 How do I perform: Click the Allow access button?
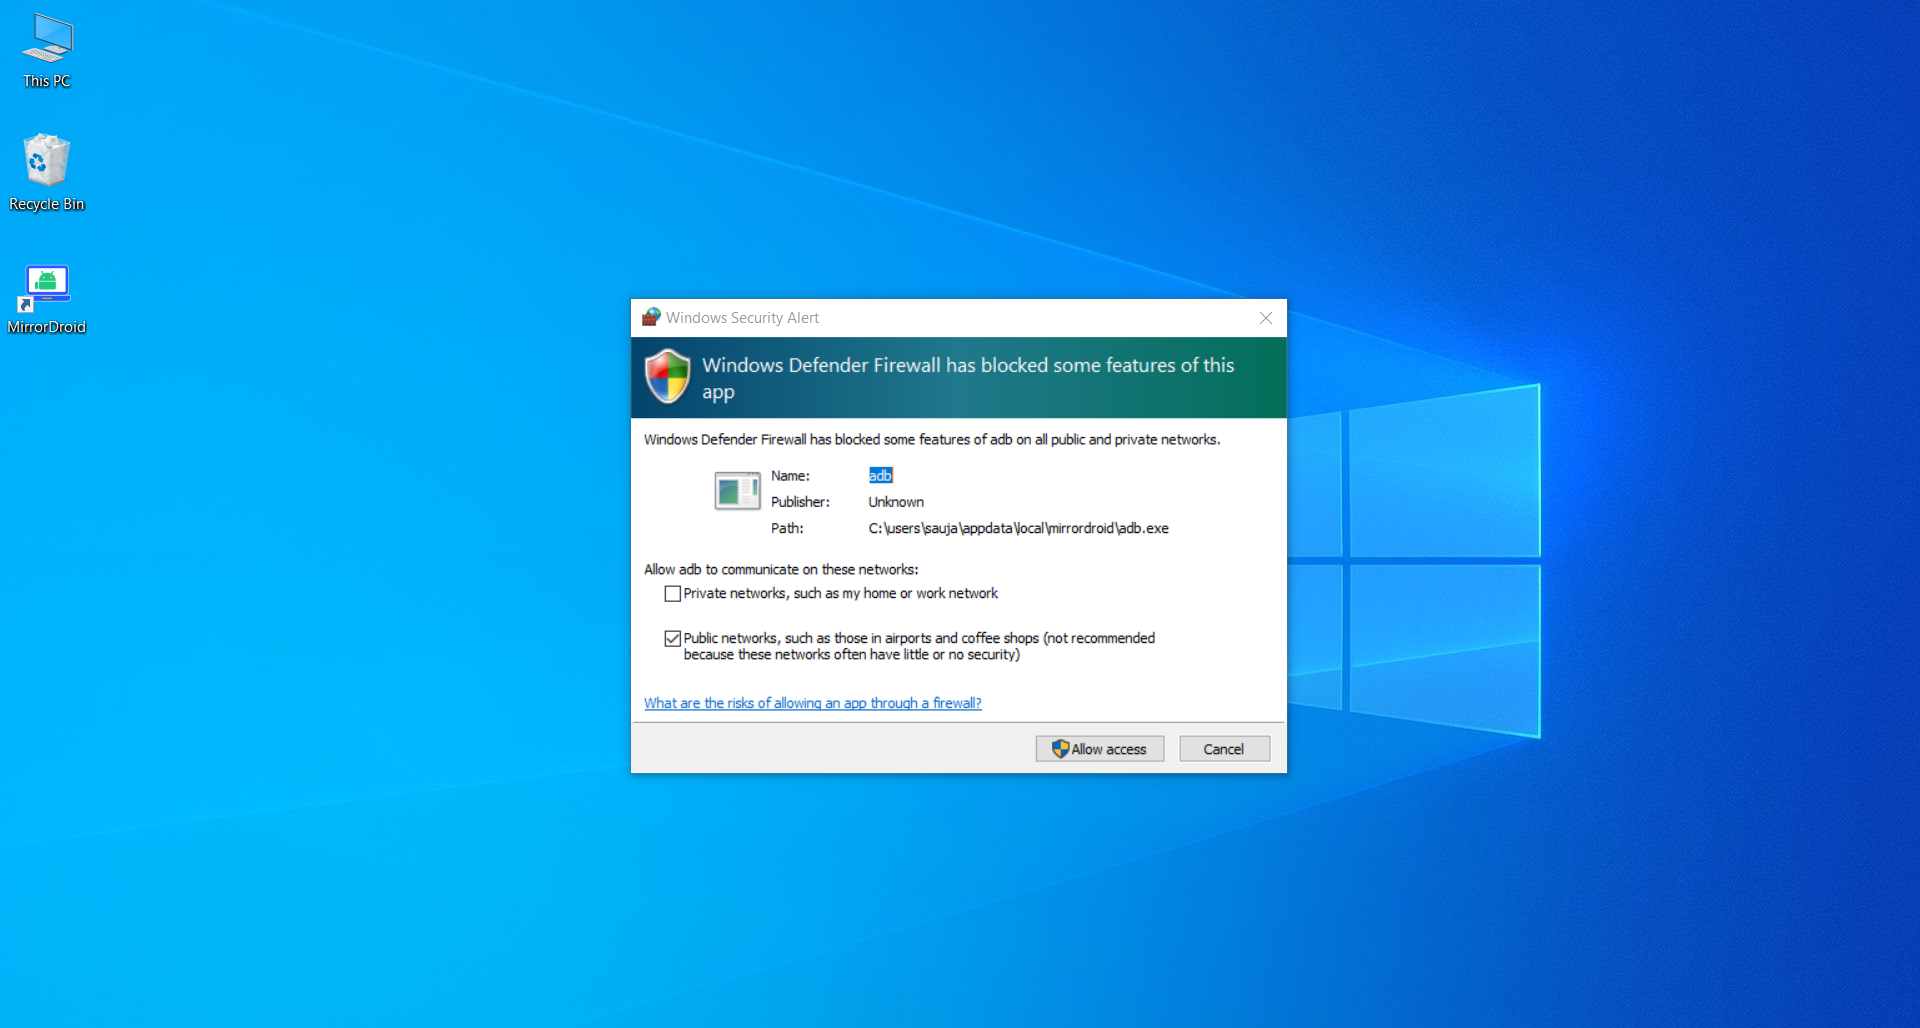click(x=1099, y=749)
